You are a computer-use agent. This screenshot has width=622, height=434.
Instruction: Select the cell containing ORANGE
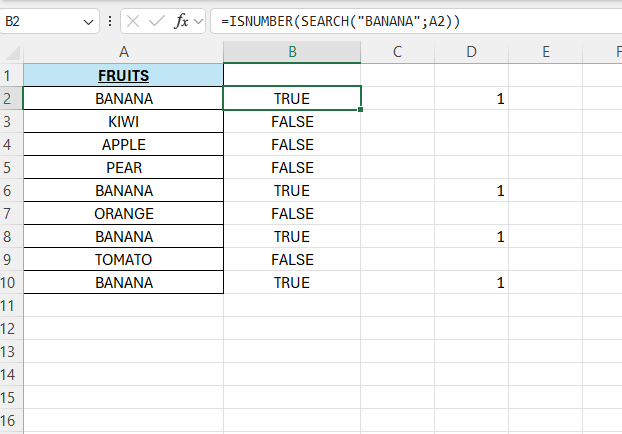[x=123, y=213]
